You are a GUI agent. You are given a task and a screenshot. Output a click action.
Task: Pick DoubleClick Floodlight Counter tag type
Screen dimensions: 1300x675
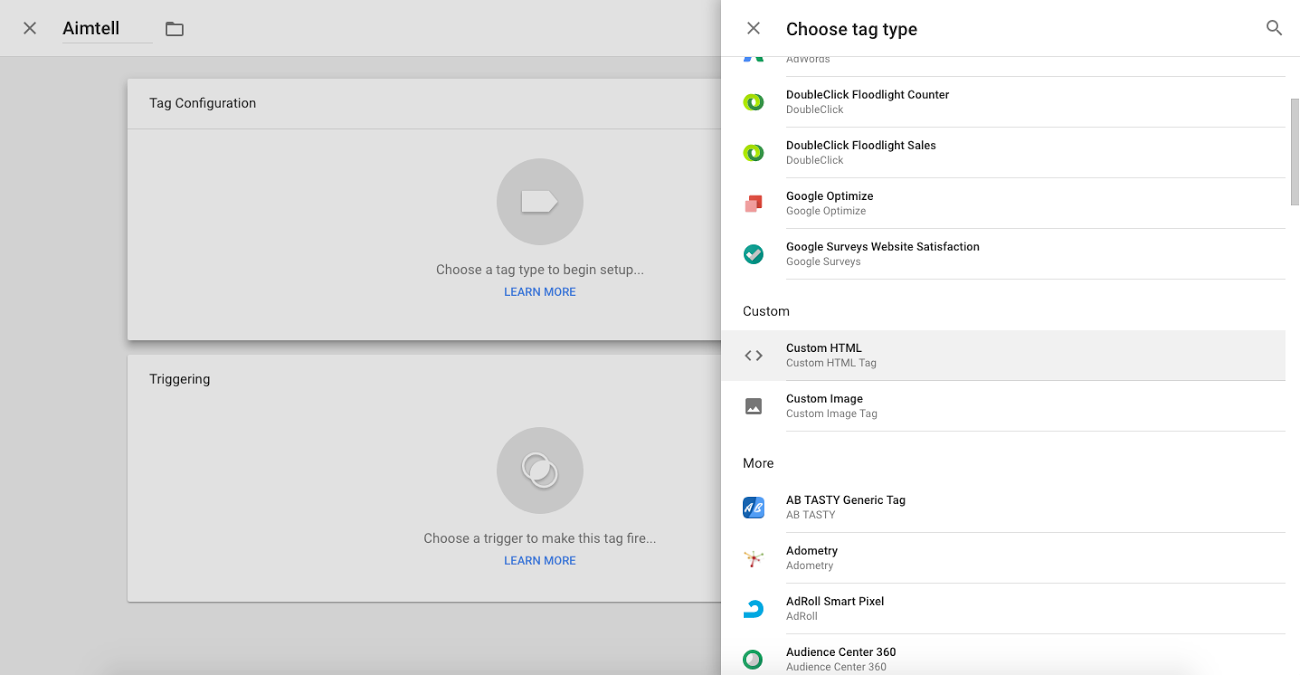(x=867, y=101)
